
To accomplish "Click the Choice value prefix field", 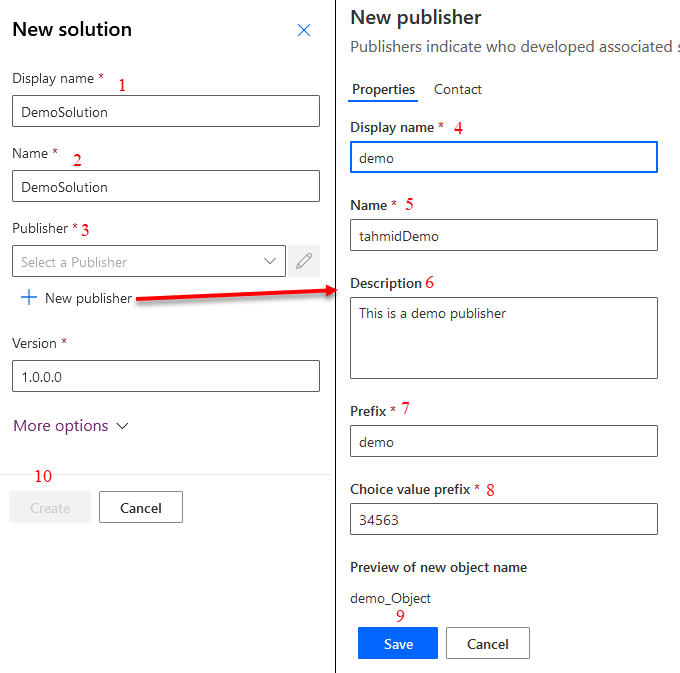I will click(504, 520).
